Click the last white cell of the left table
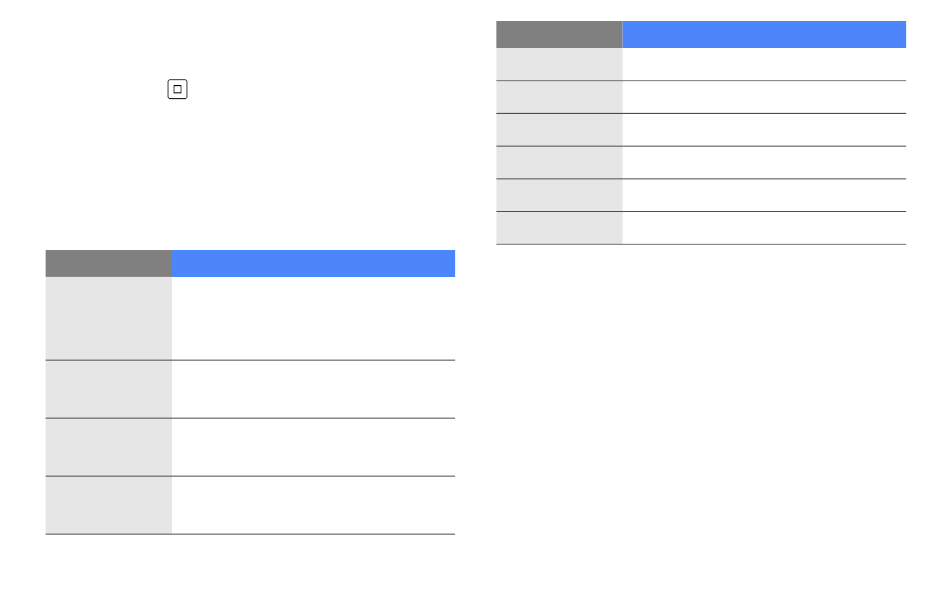Screen dimensions: 950x615 (313, 505)
